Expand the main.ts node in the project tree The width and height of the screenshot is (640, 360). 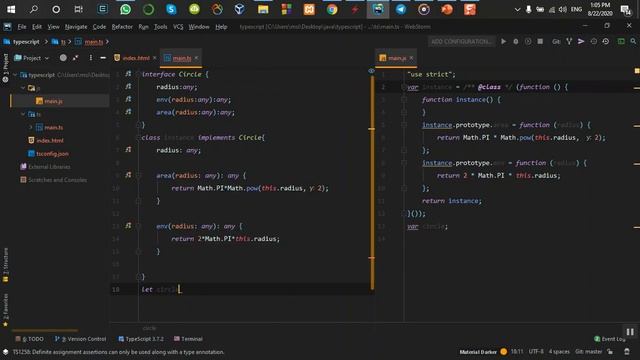coord(31,127)
